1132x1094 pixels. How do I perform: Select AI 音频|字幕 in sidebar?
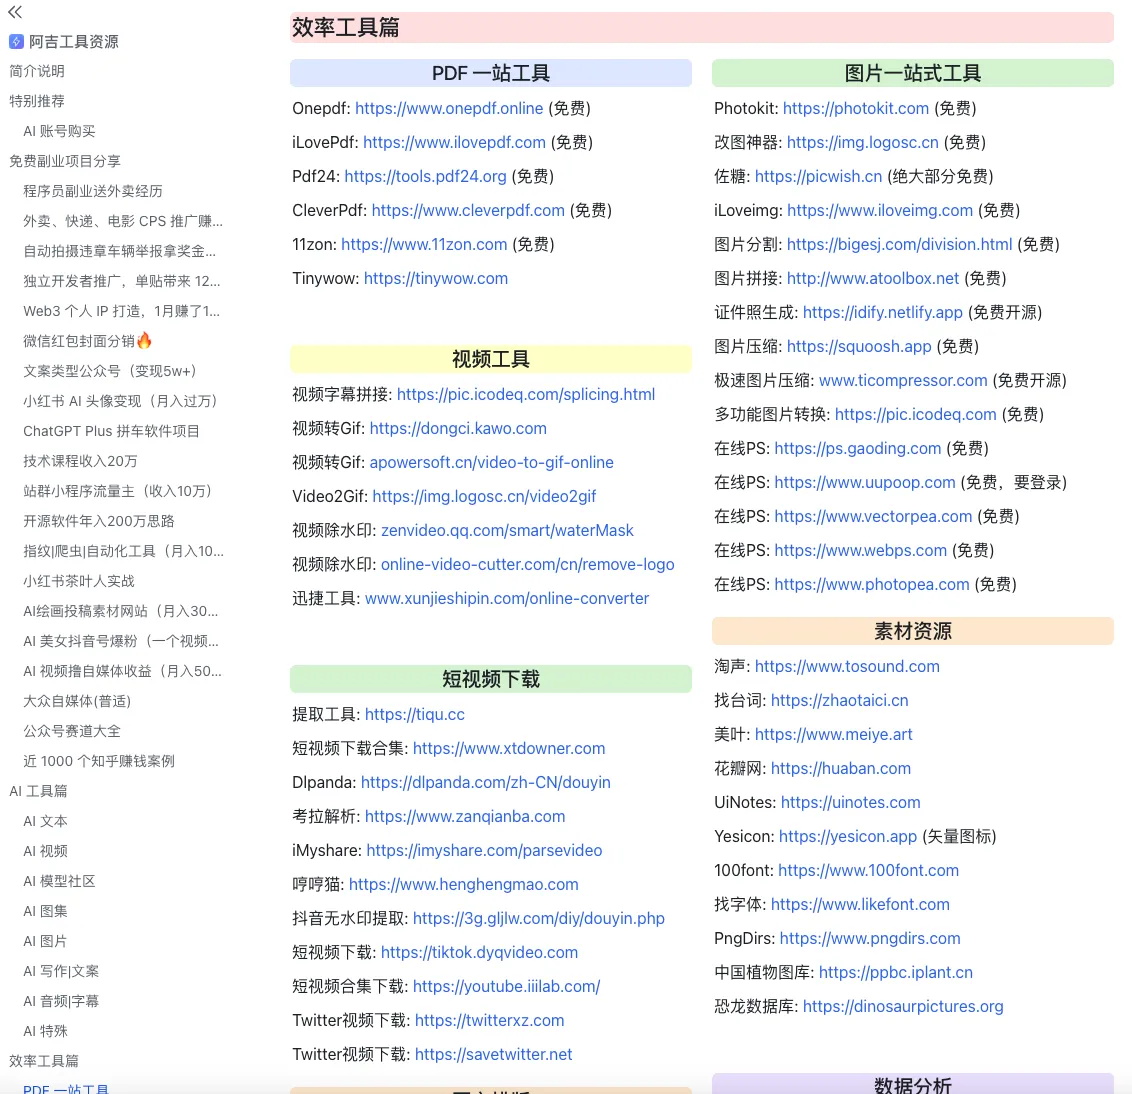point(61,1001)
